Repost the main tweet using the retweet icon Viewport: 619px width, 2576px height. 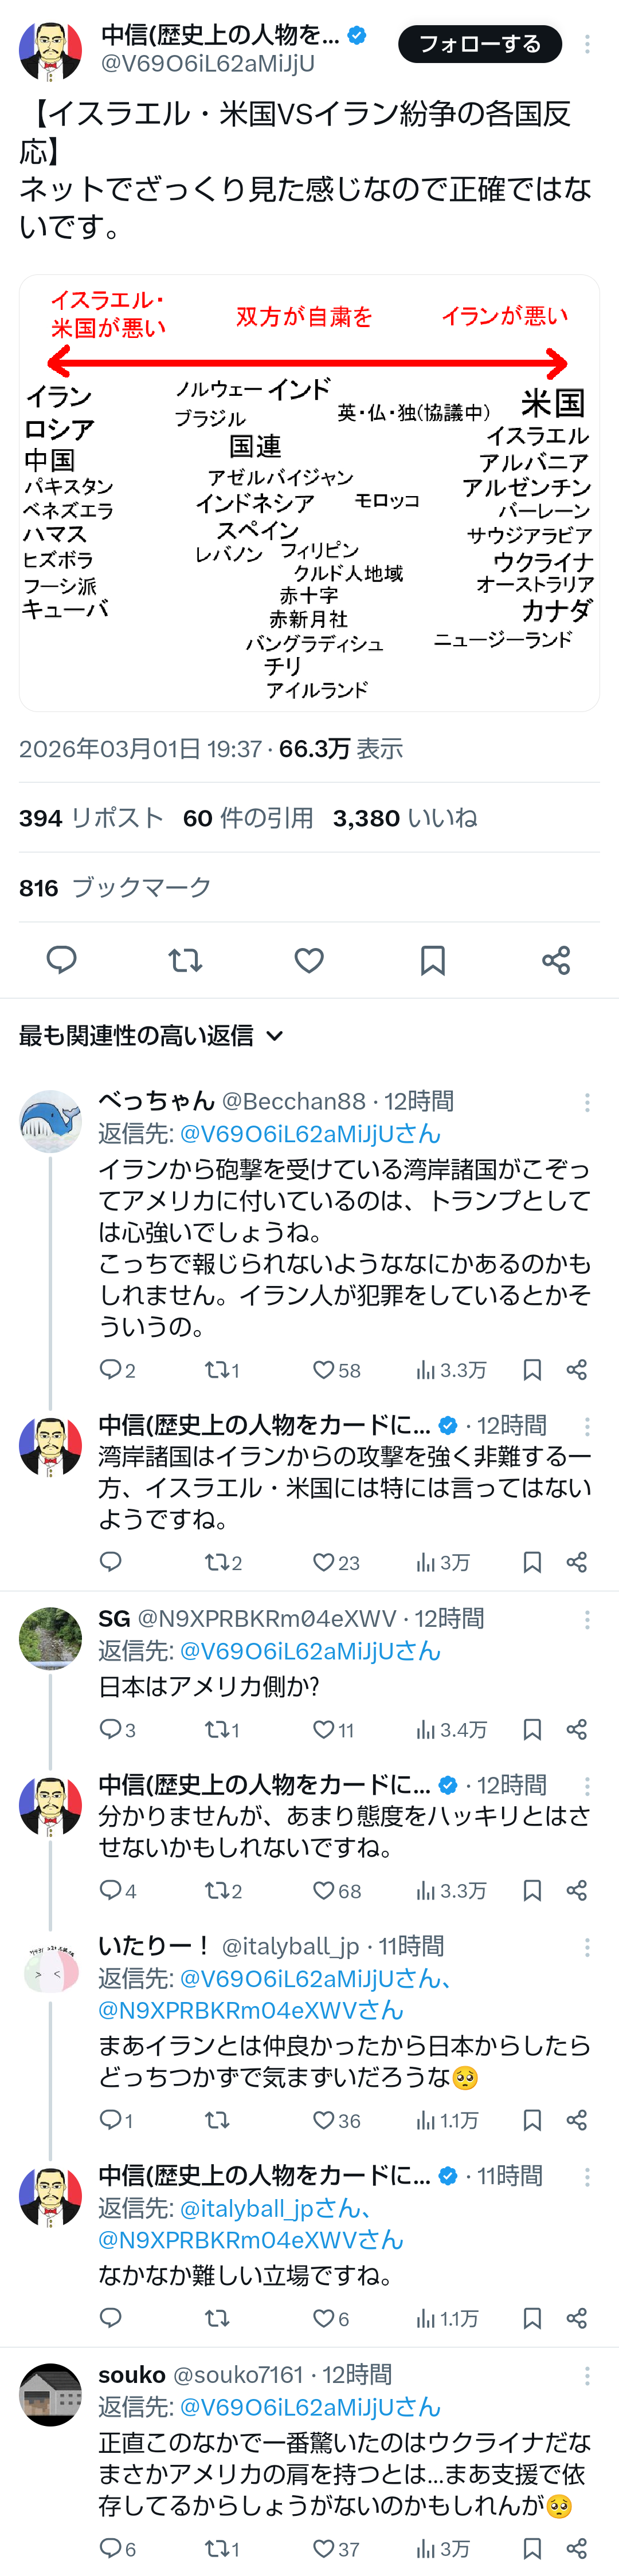pyautogui.click(x=185, y=960)
